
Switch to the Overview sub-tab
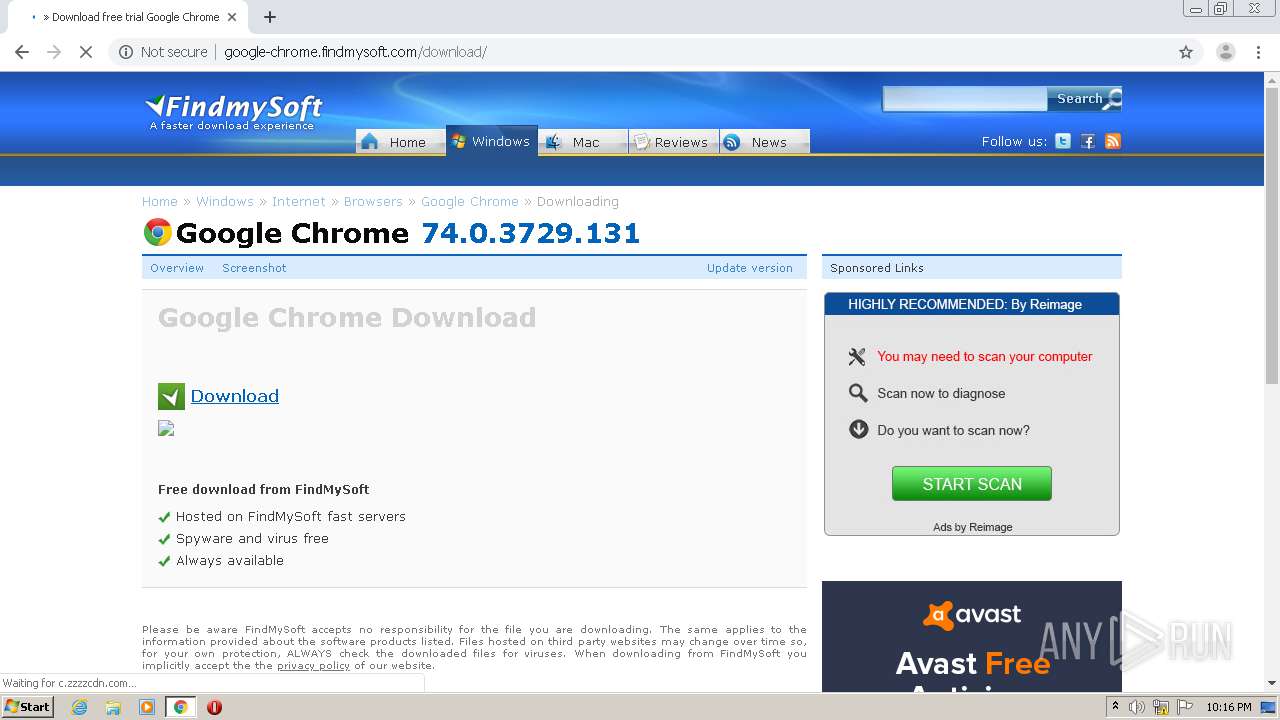click(177, 268)
